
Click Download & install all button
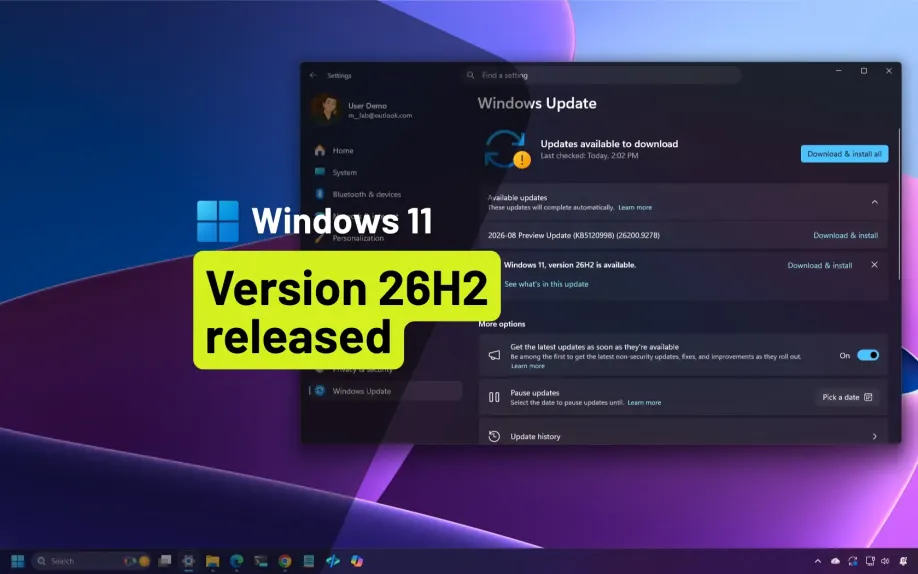coord(844,153)
